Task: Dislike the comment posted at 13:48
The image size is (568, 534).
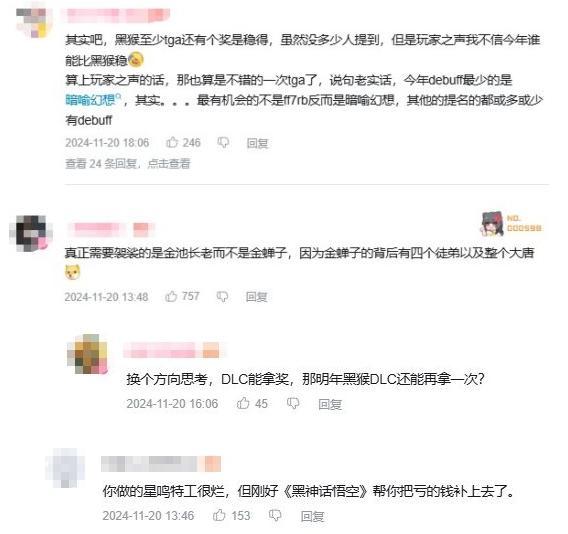Action: coord(222,297)
